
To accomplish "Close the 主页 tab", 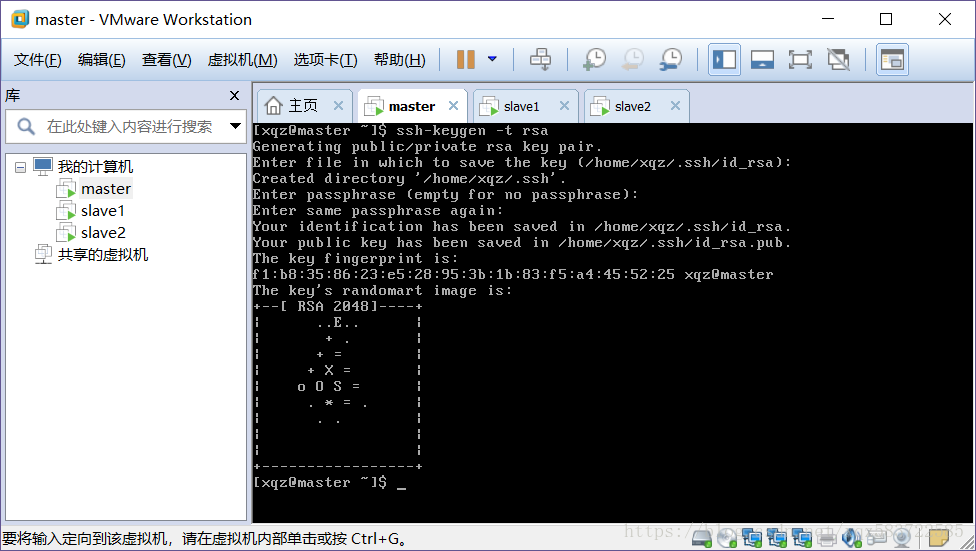I will tap(338, 106).
